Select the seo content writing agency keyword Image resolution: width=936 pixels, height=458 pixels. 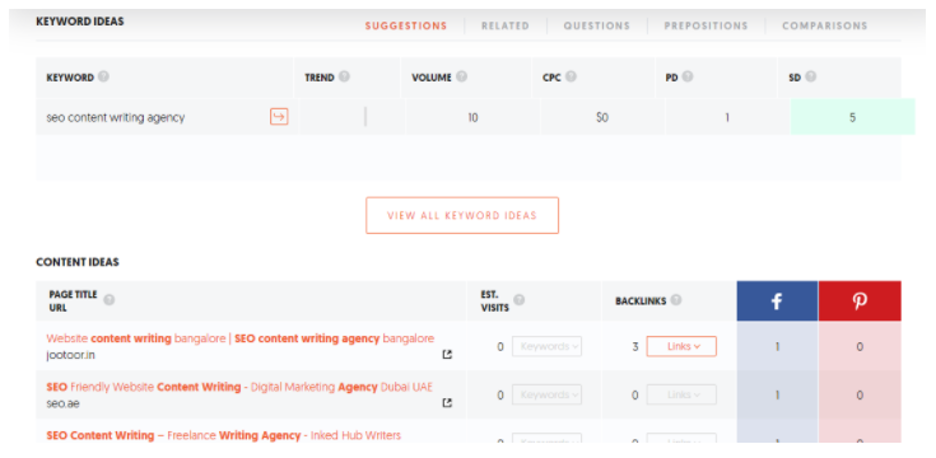click(116, 118)
